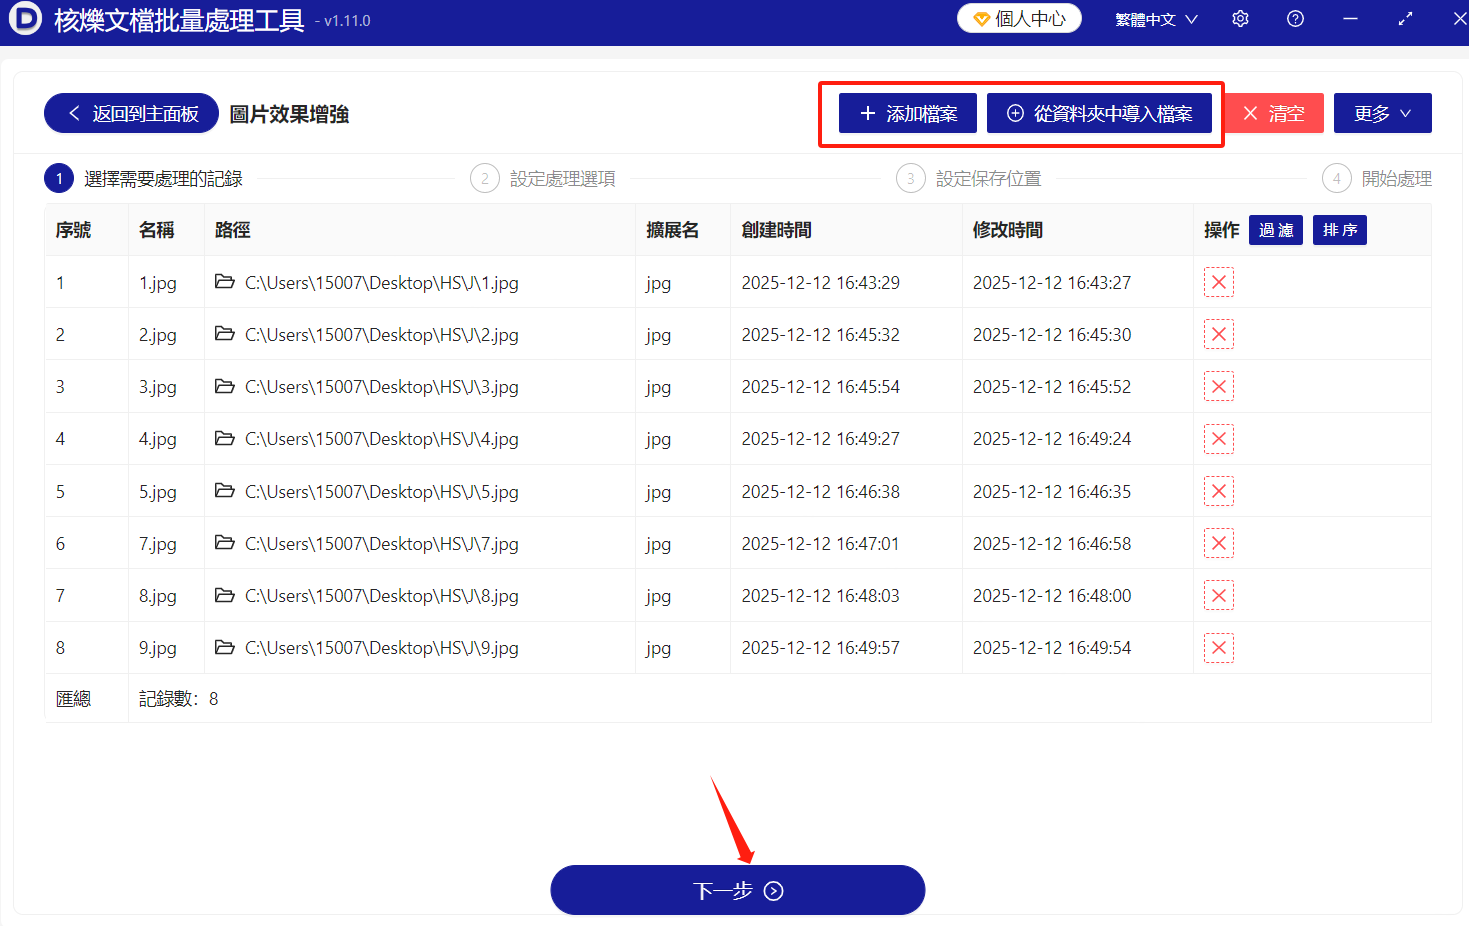Open the 繁體中文 language dropdown
The image size is (1469, 926).
[1155, 18]
